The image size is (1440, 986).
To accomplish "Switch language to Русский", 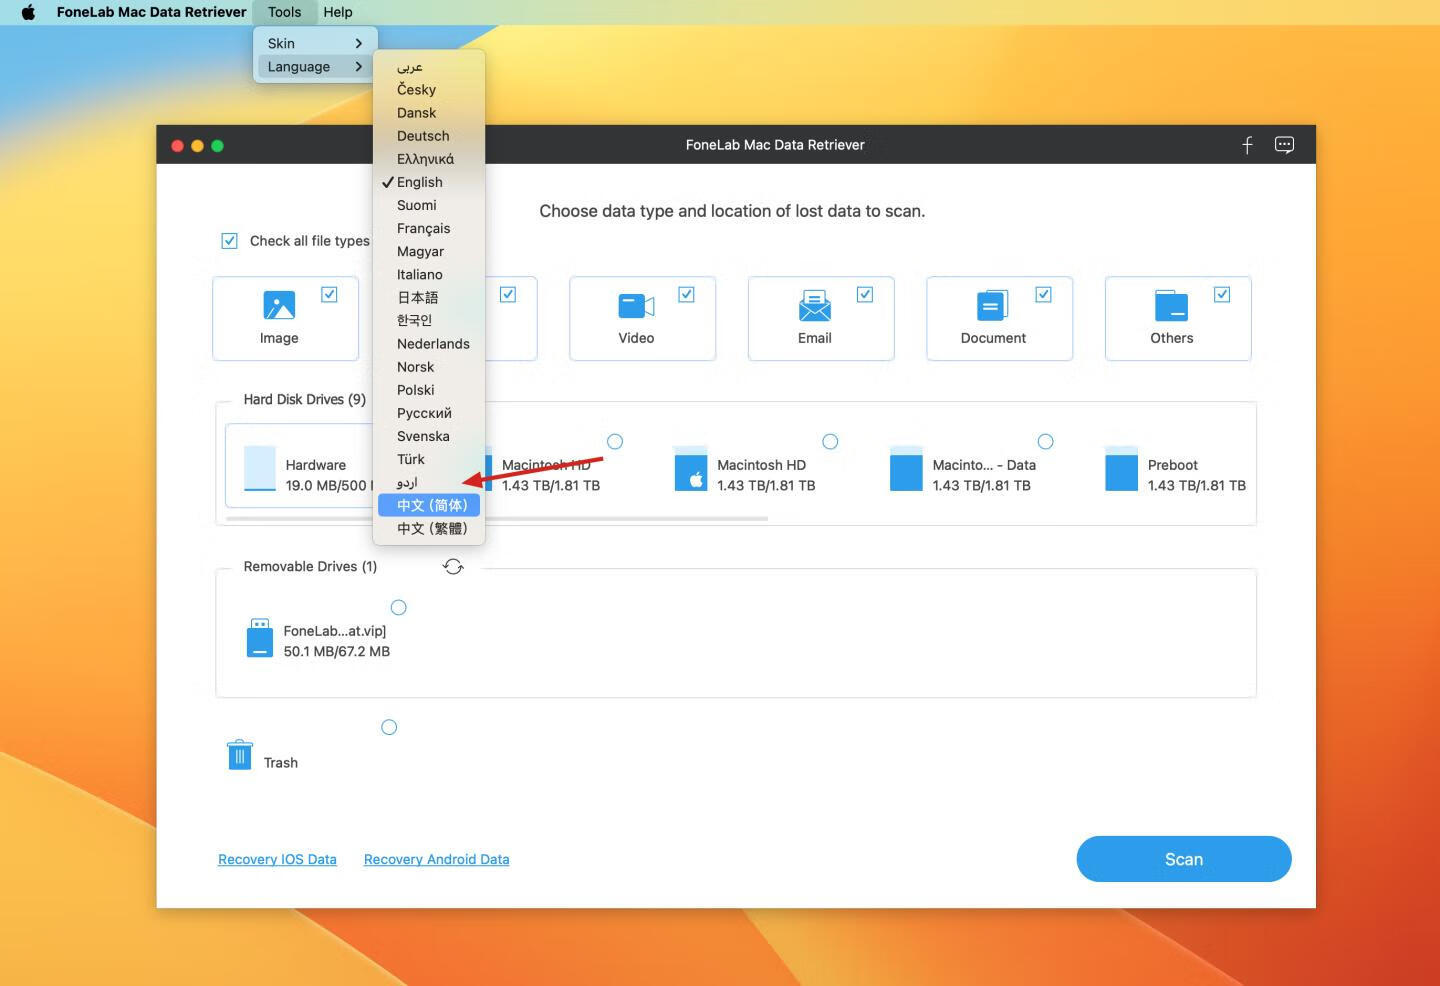I will 429,413.
